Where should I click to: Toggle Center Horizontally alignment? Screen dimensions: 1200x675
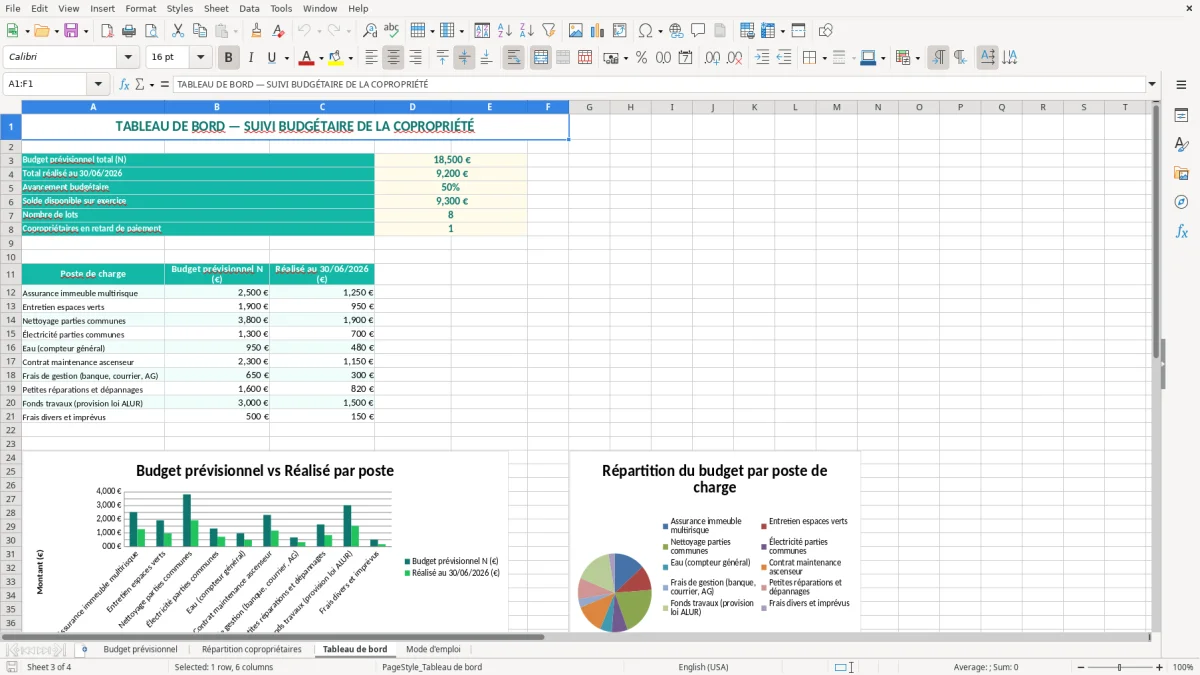393,58
